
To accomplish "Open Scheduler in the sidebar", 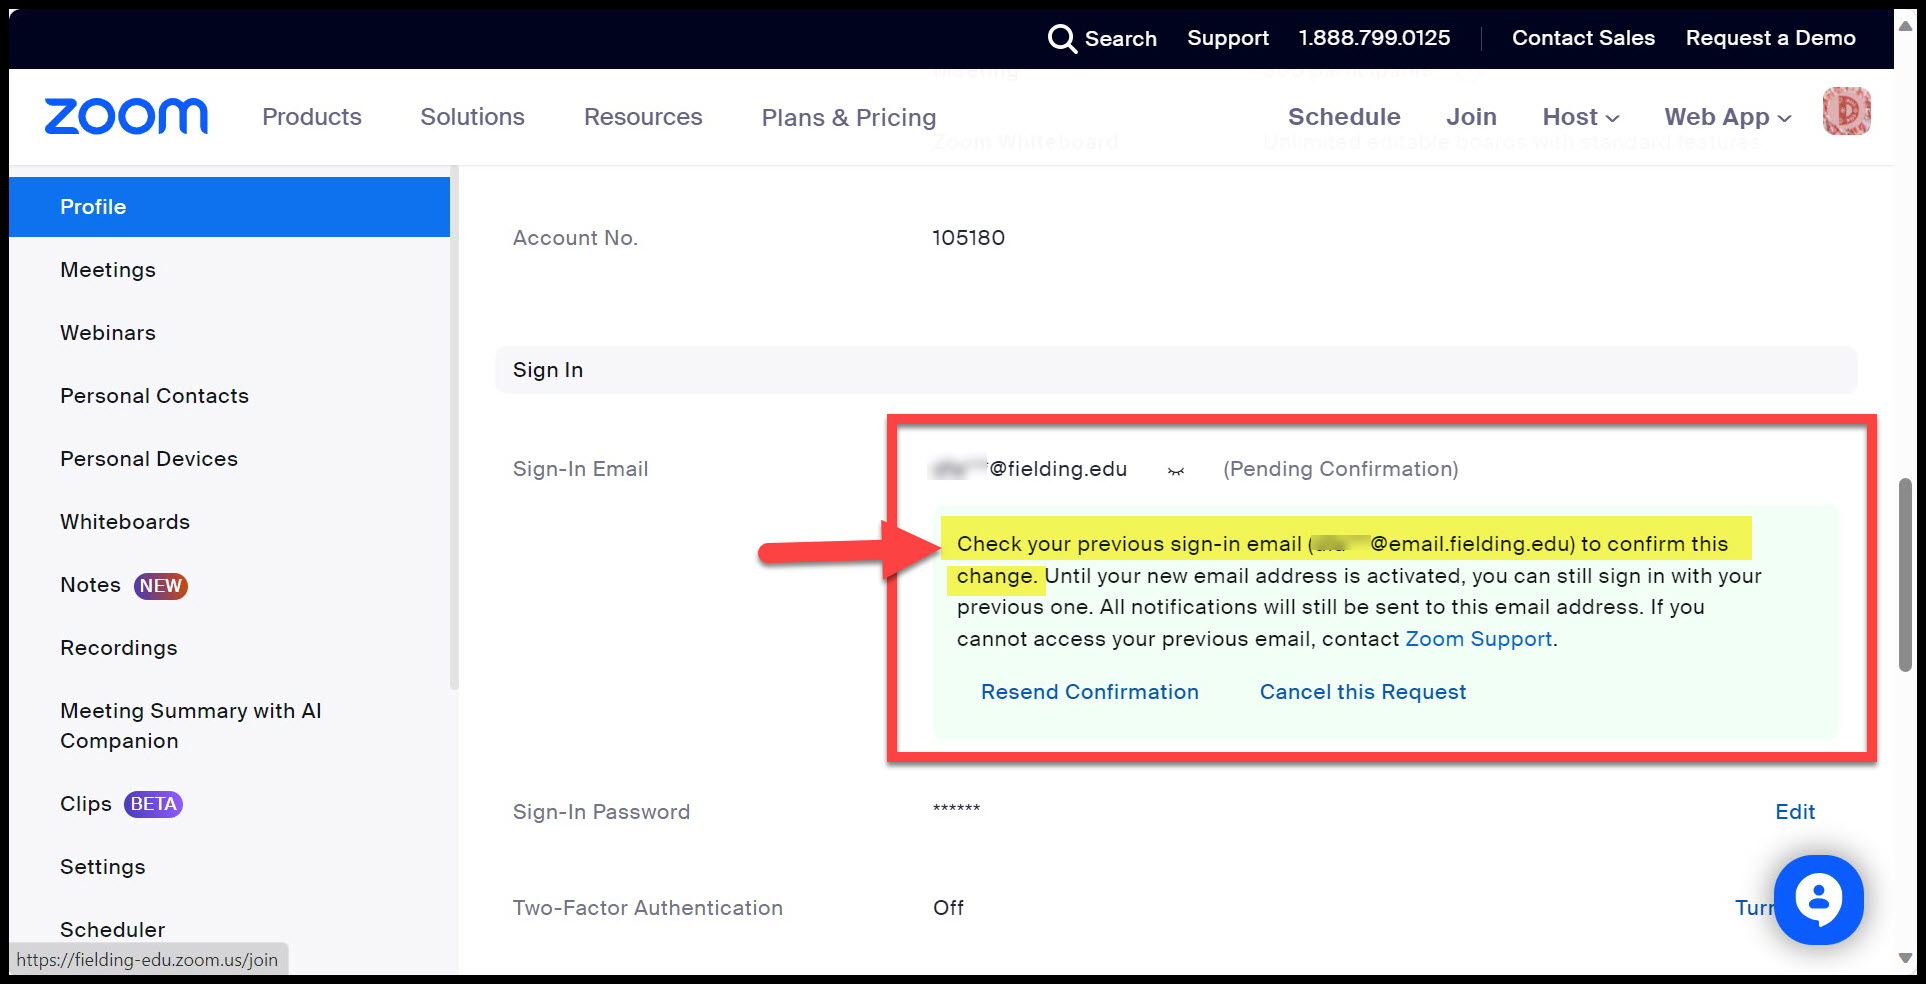I will 112,930.
